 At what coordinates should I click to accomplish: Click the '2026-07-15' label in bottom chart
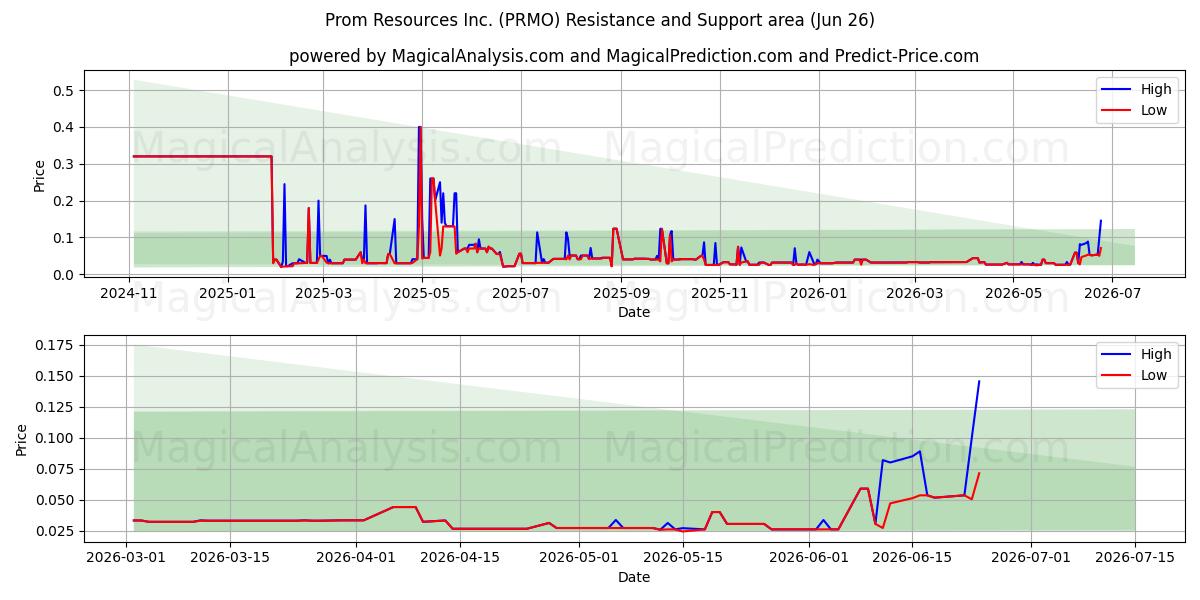[x=1135, y=558]
